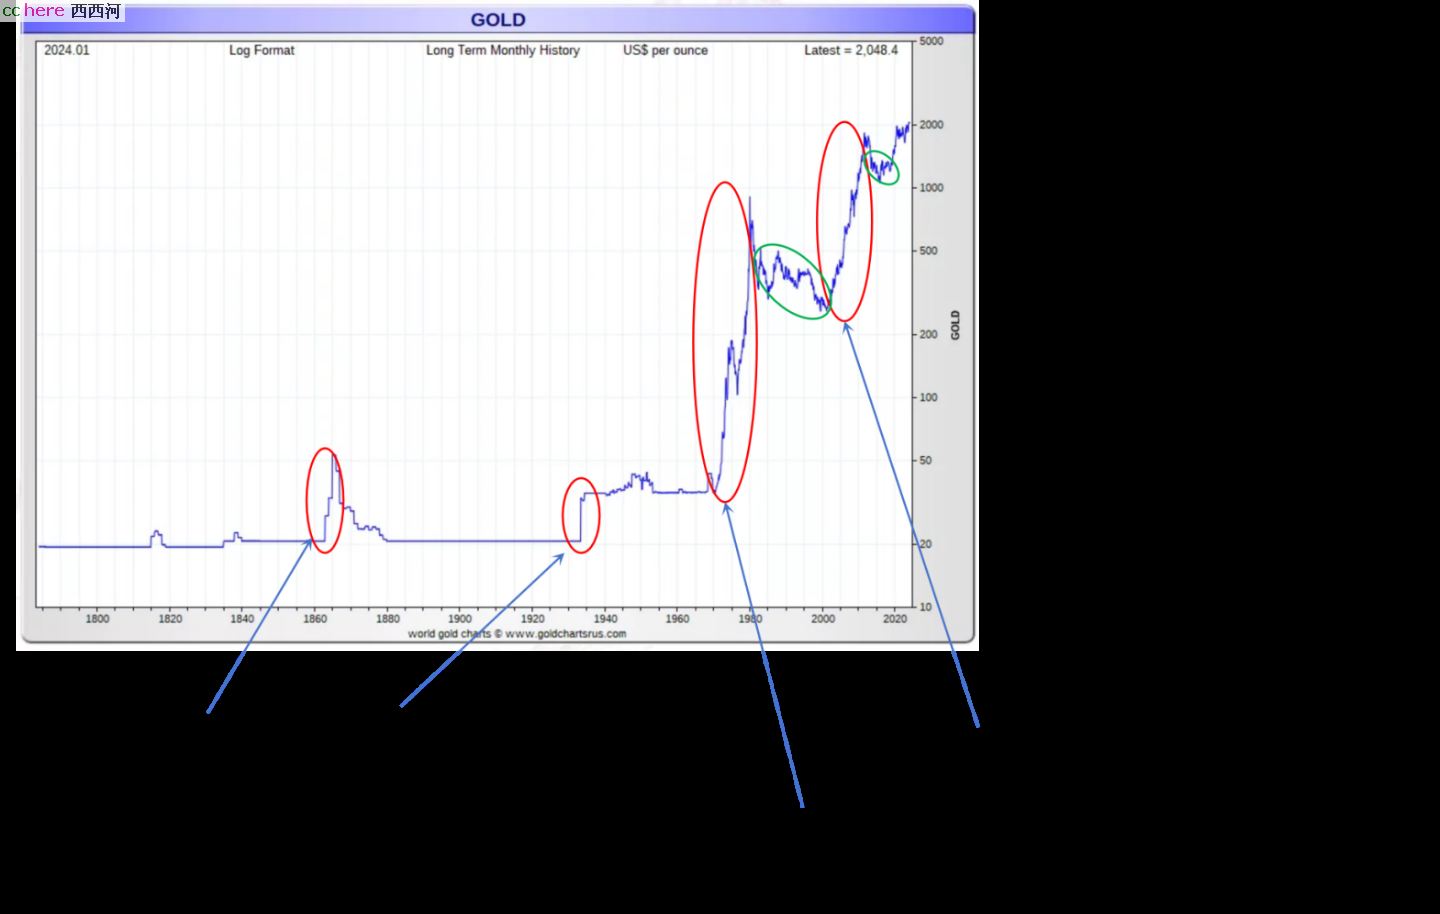The width and height of the screenshot is (1440, 914).
Task: Click the 1940 year axis label
Action: 605,619
